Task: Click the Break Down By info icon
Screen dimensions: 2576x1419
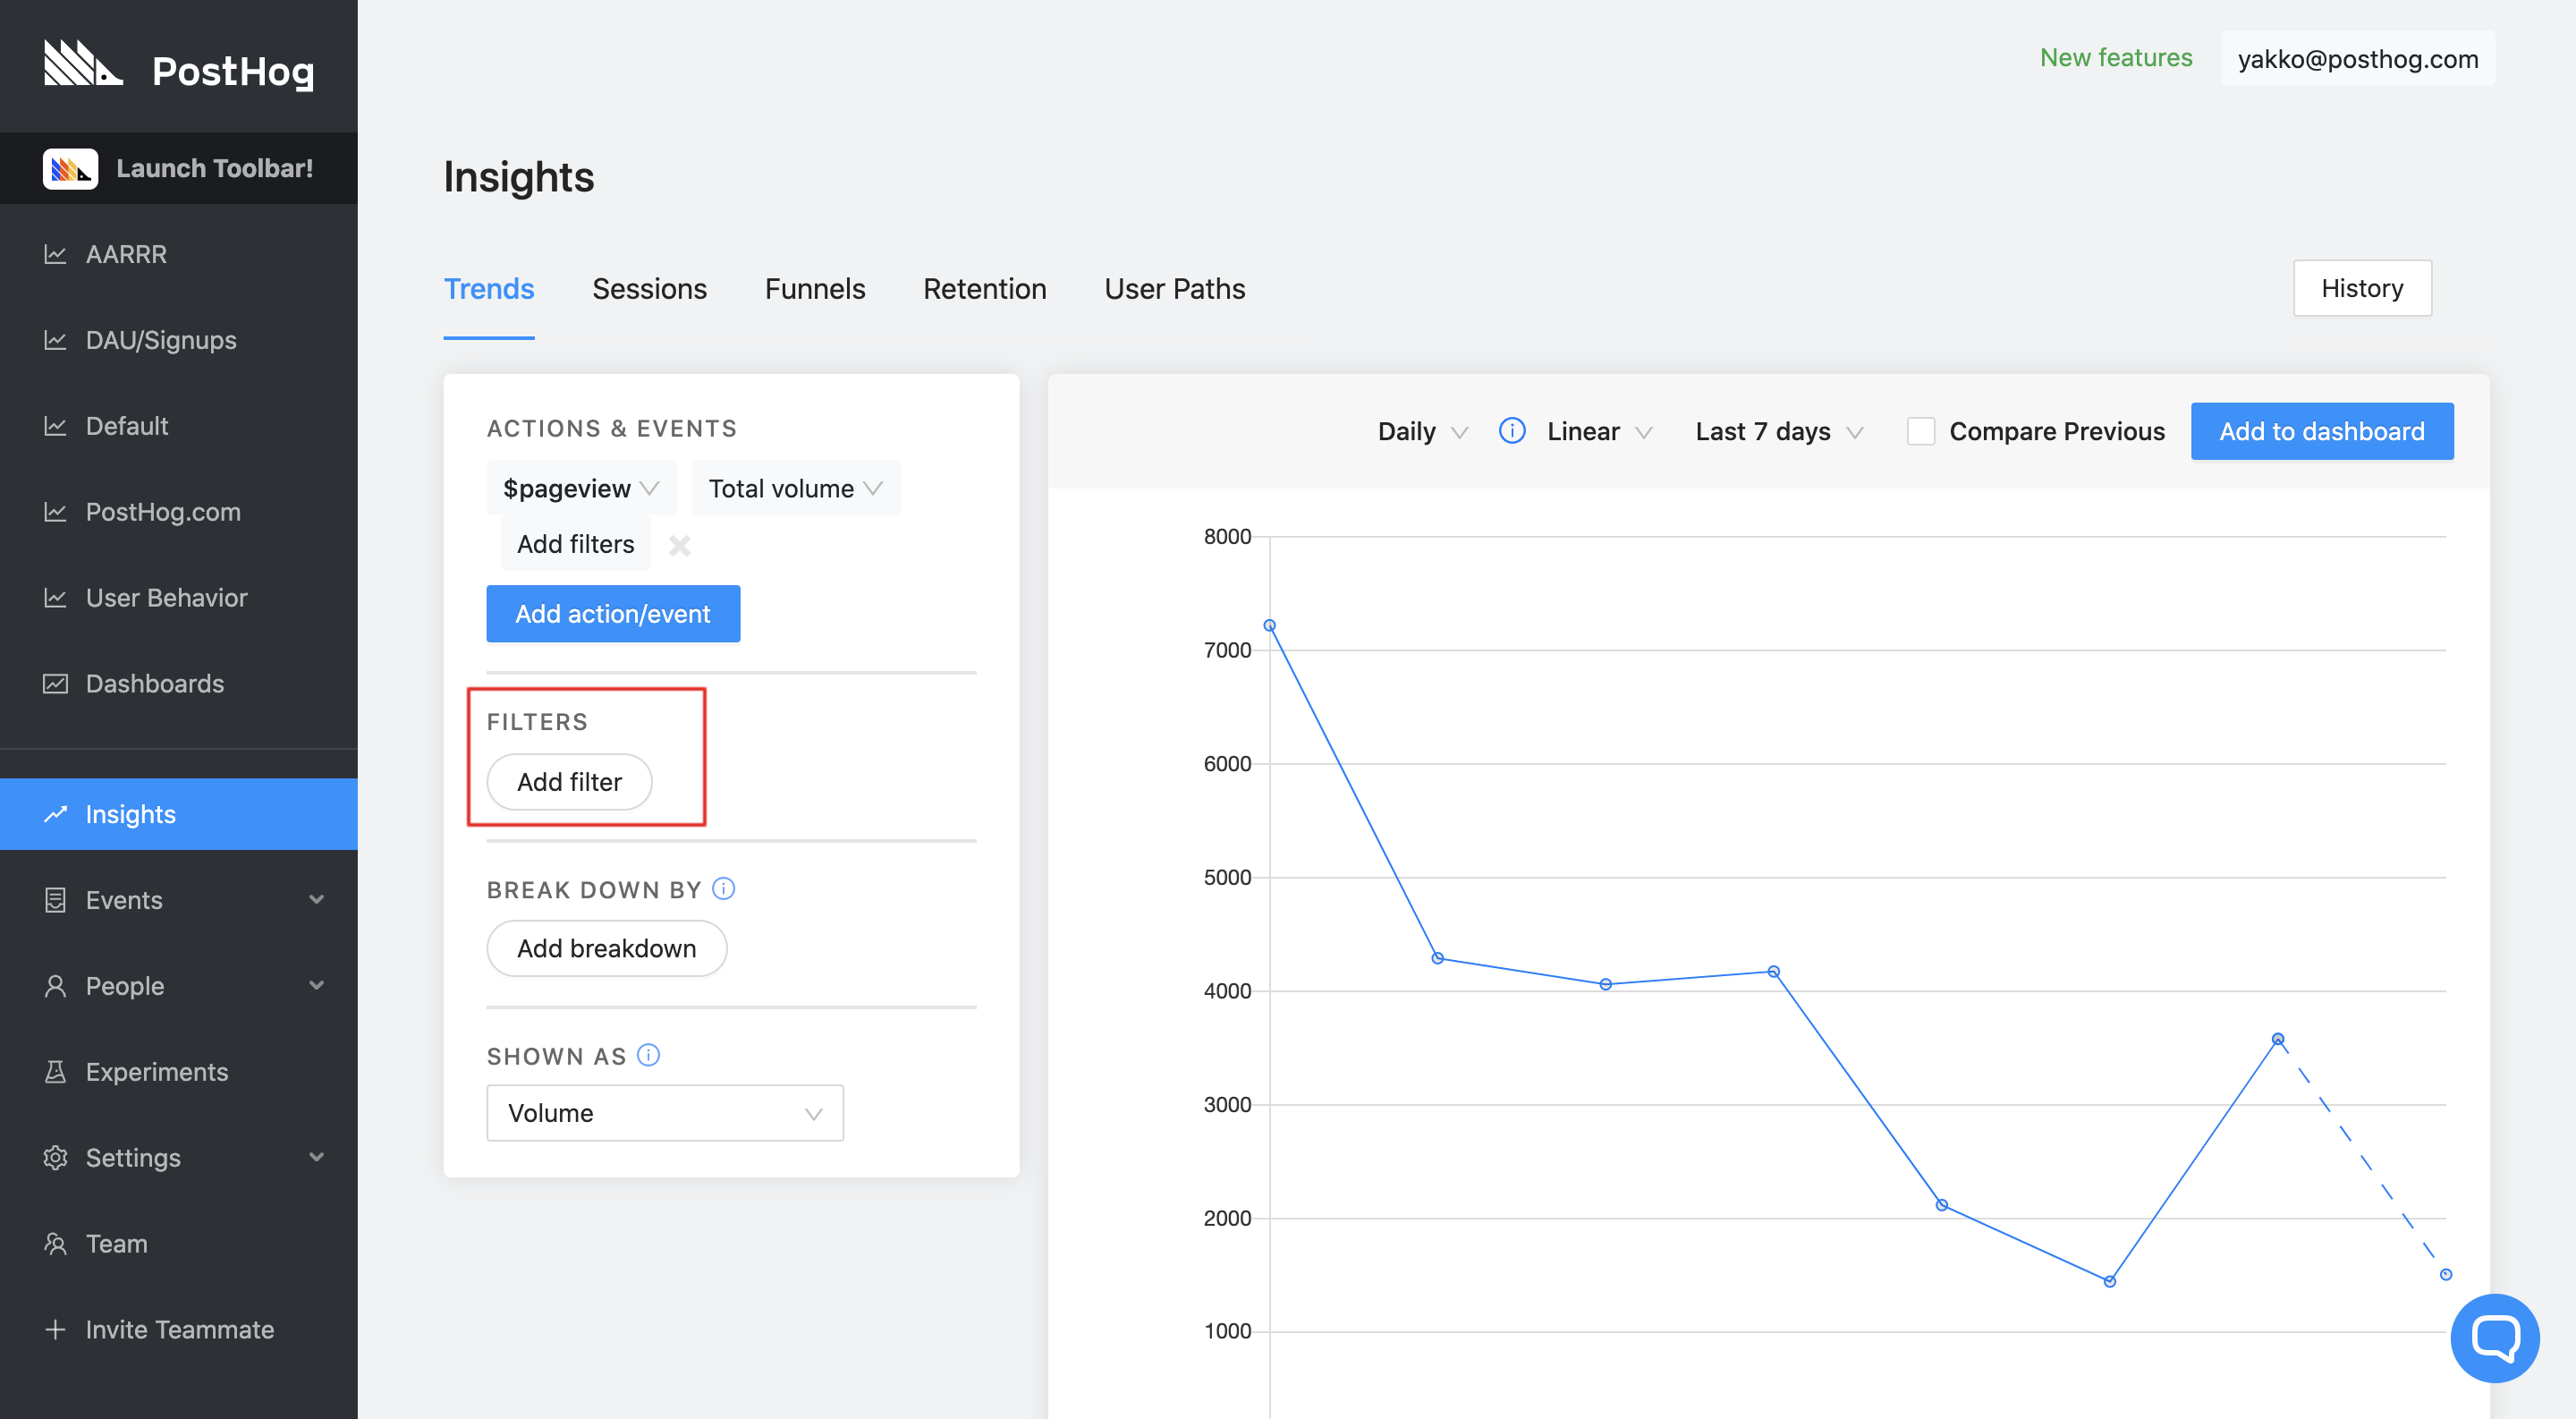Action: click(x=723, y=889)
